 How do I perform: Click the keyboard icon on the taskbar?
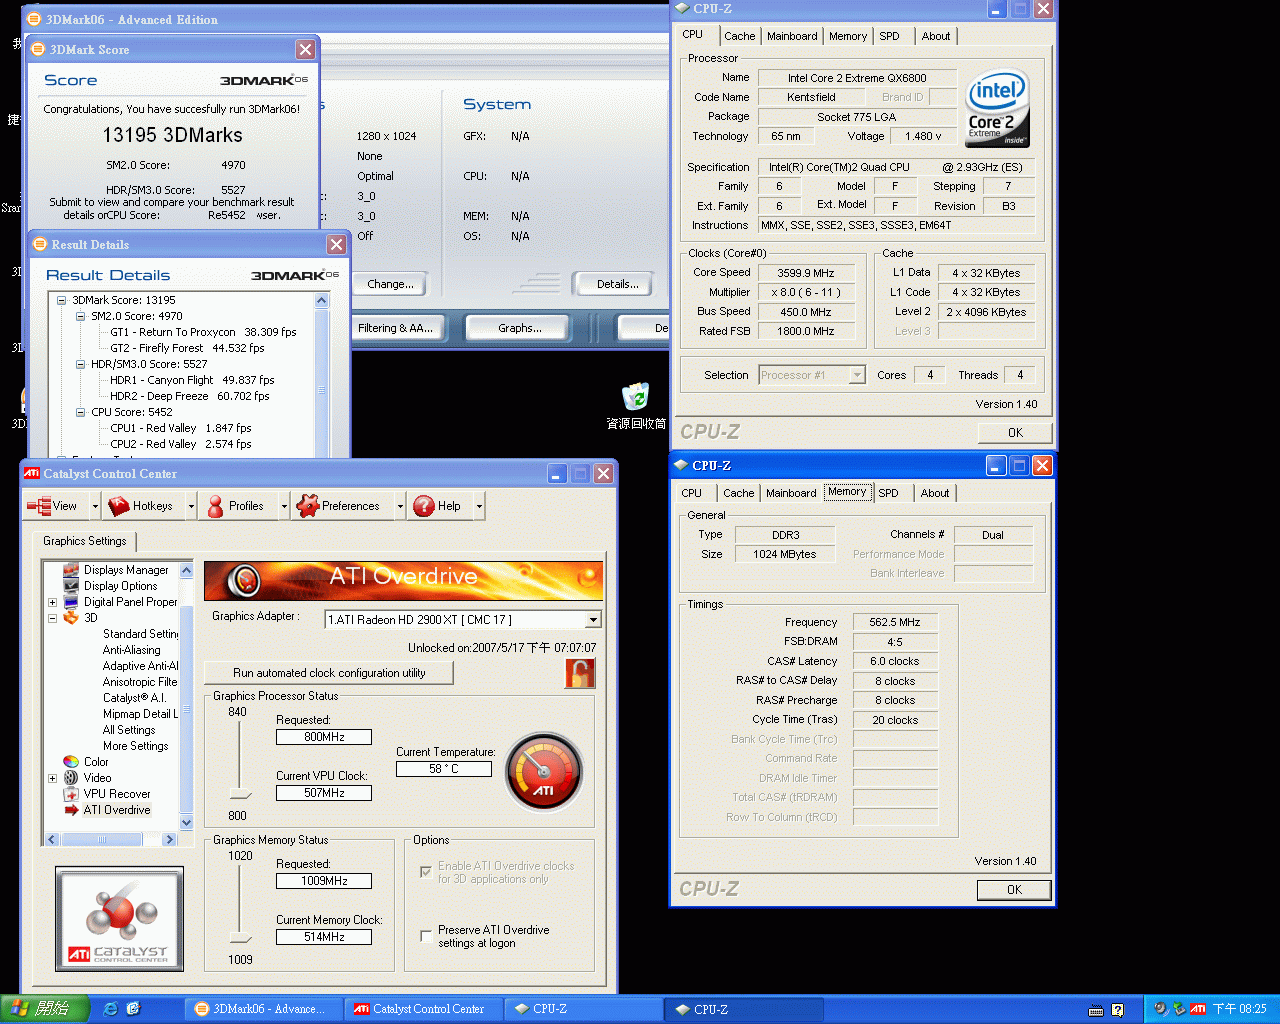pos(1096,1010)
